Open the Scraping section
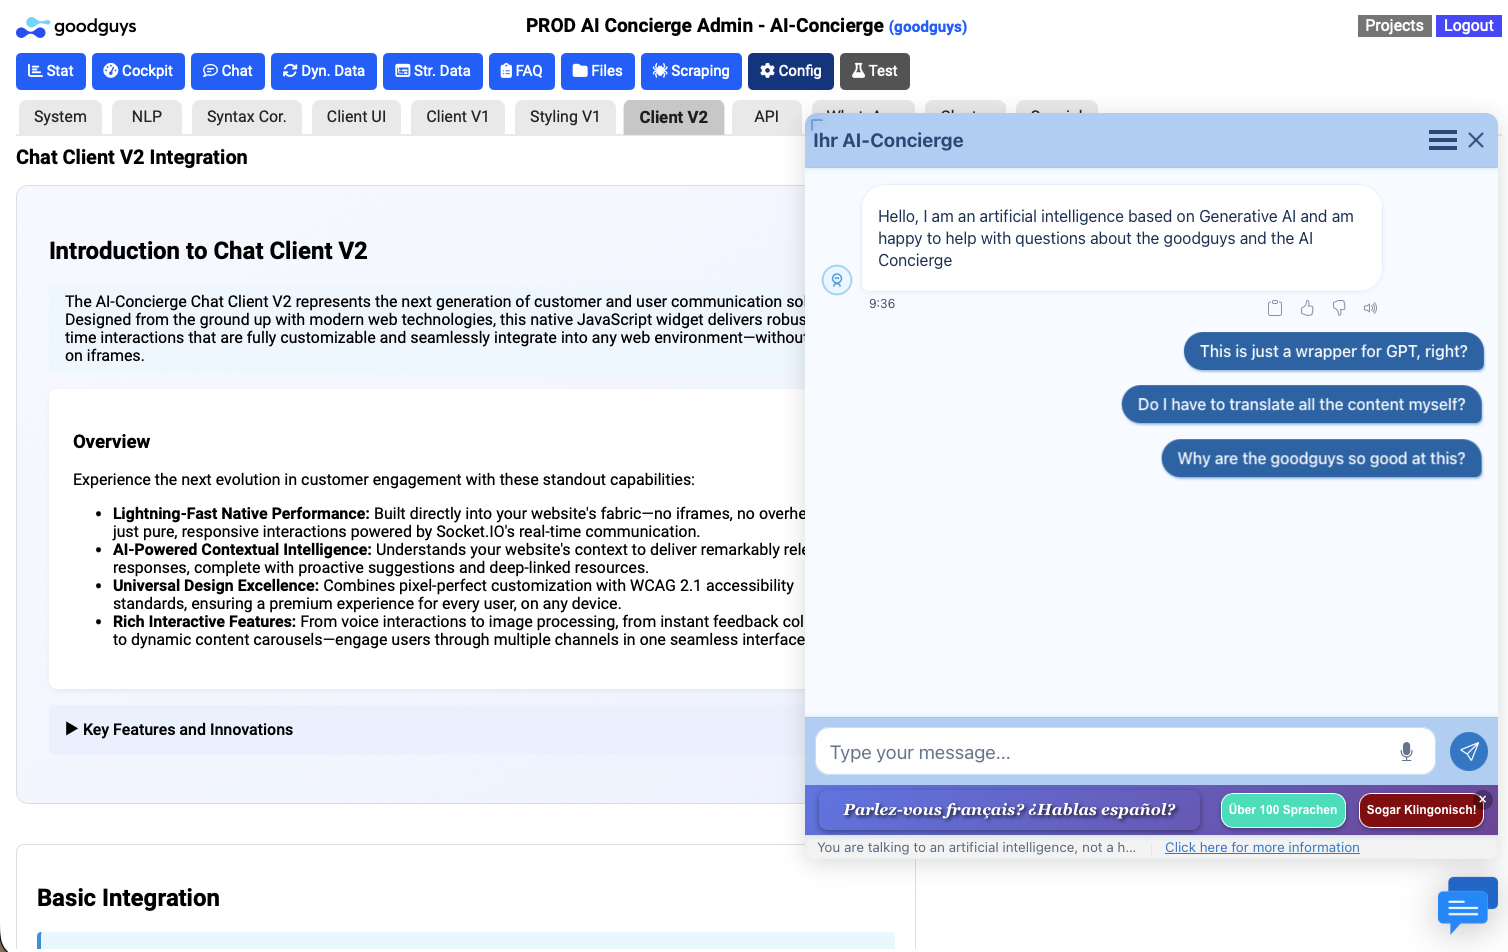This screenshot has height=952, width=1508. tap(691, 71)
